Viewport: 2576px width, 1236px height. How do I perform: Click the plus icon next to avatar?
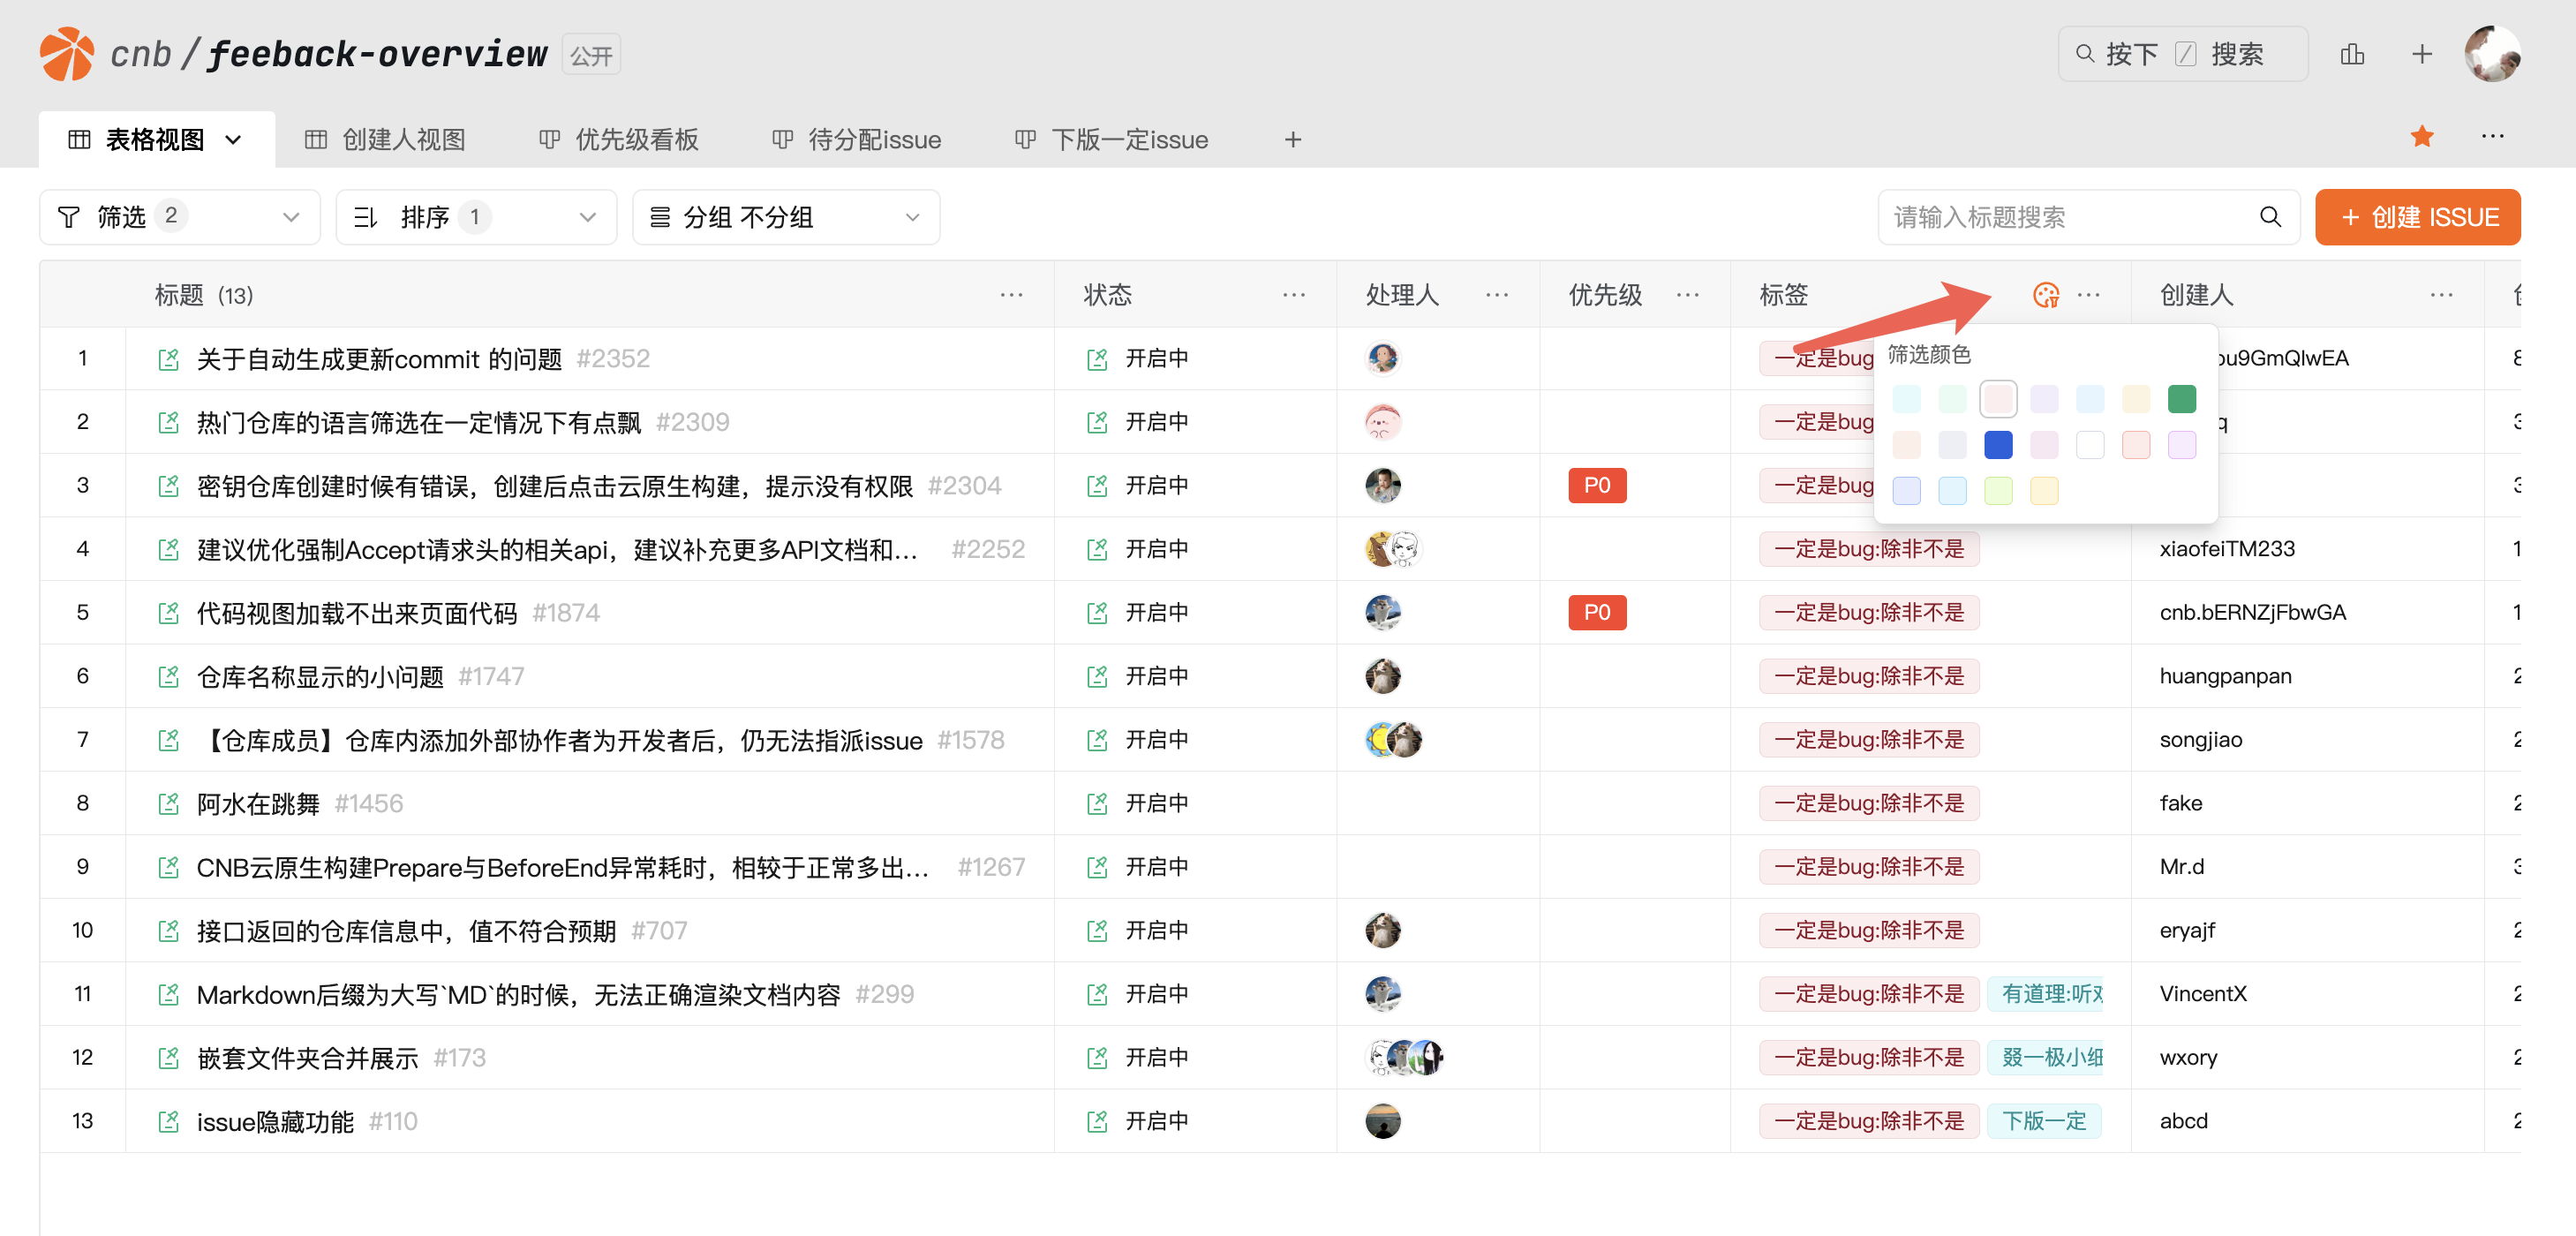[x=2421, y=54]
